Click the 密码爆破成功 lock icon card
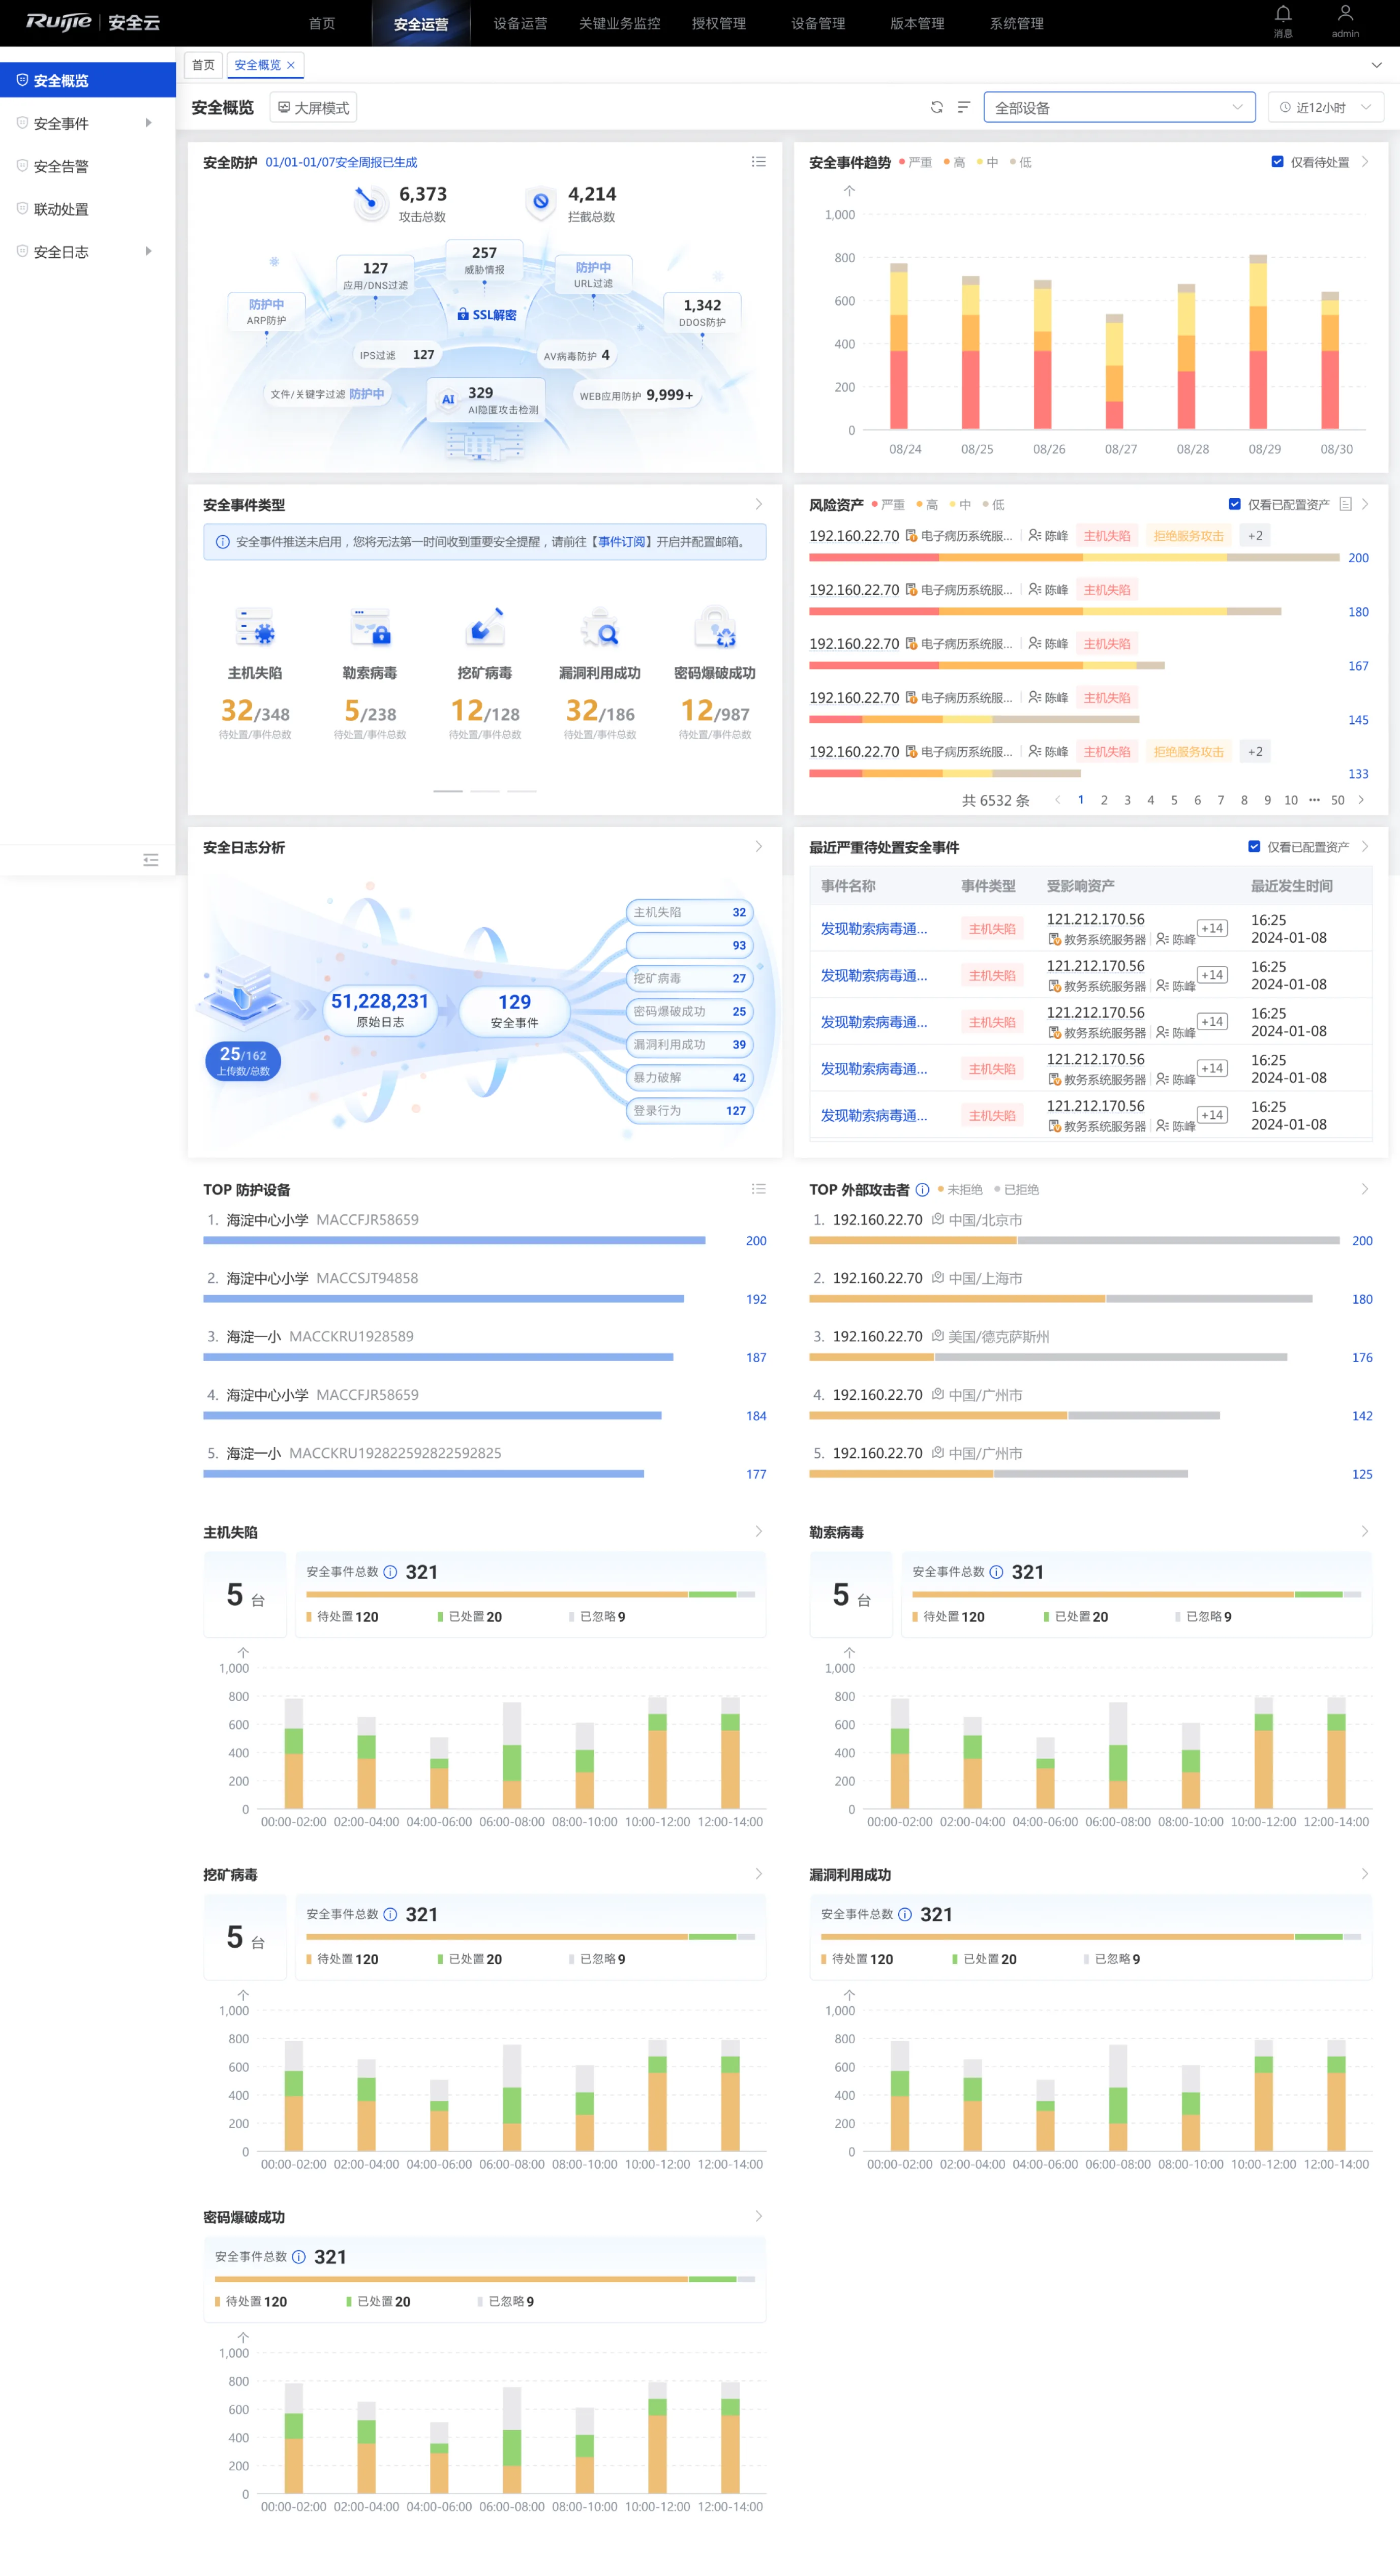1400x2576 pixels. (x=715, y=628)
